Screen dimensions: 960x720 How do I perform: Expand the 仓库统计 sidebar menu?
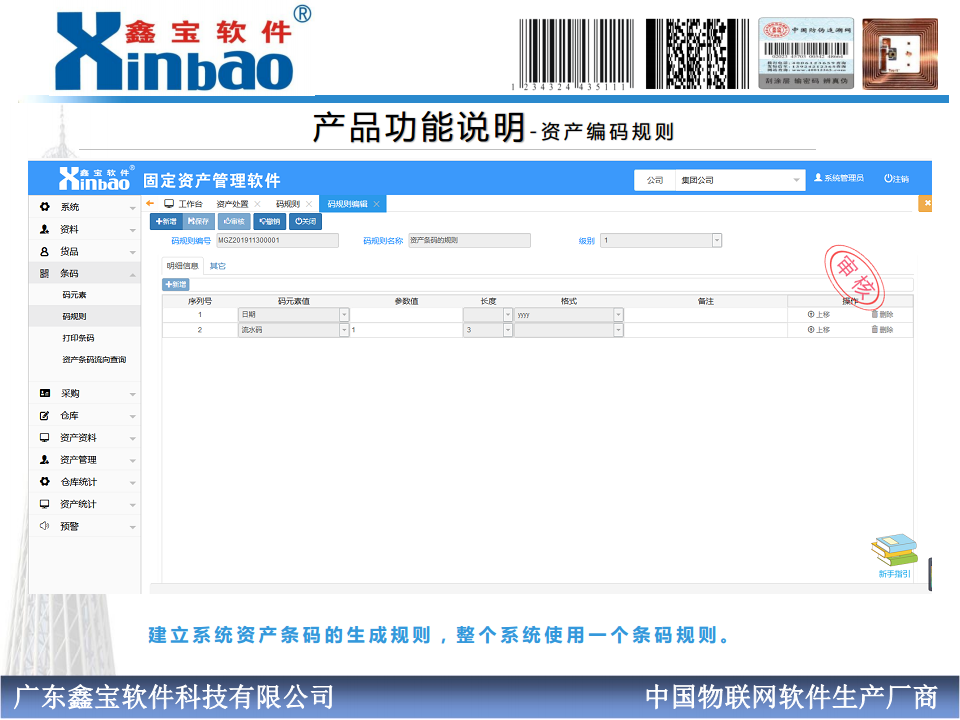point(85,482)
